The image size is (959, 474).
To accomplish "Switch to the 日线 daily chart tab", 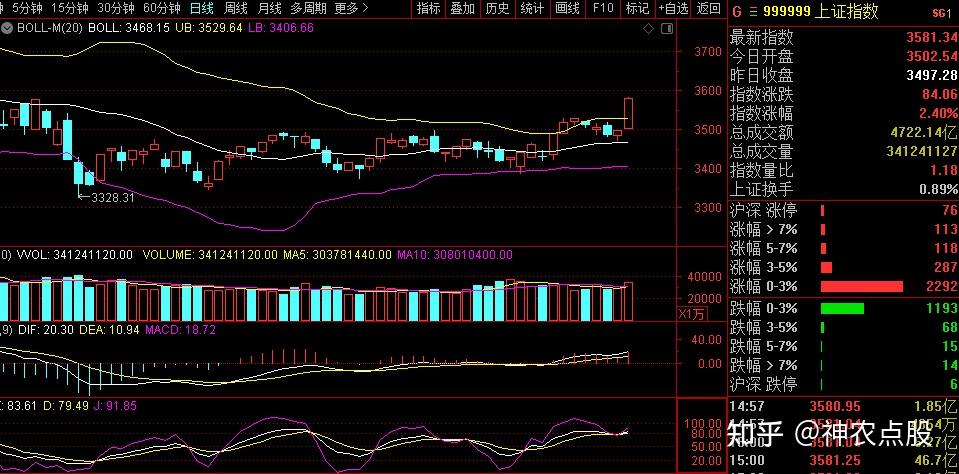I will (201, 9).
